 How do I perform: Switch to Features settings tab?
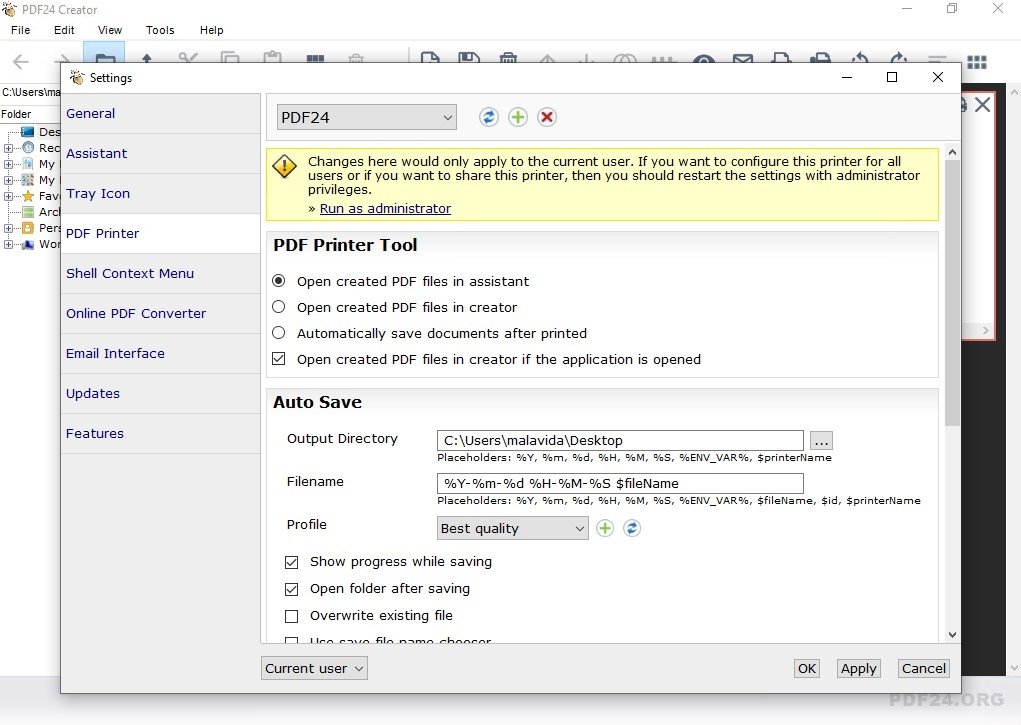point(160,434)
